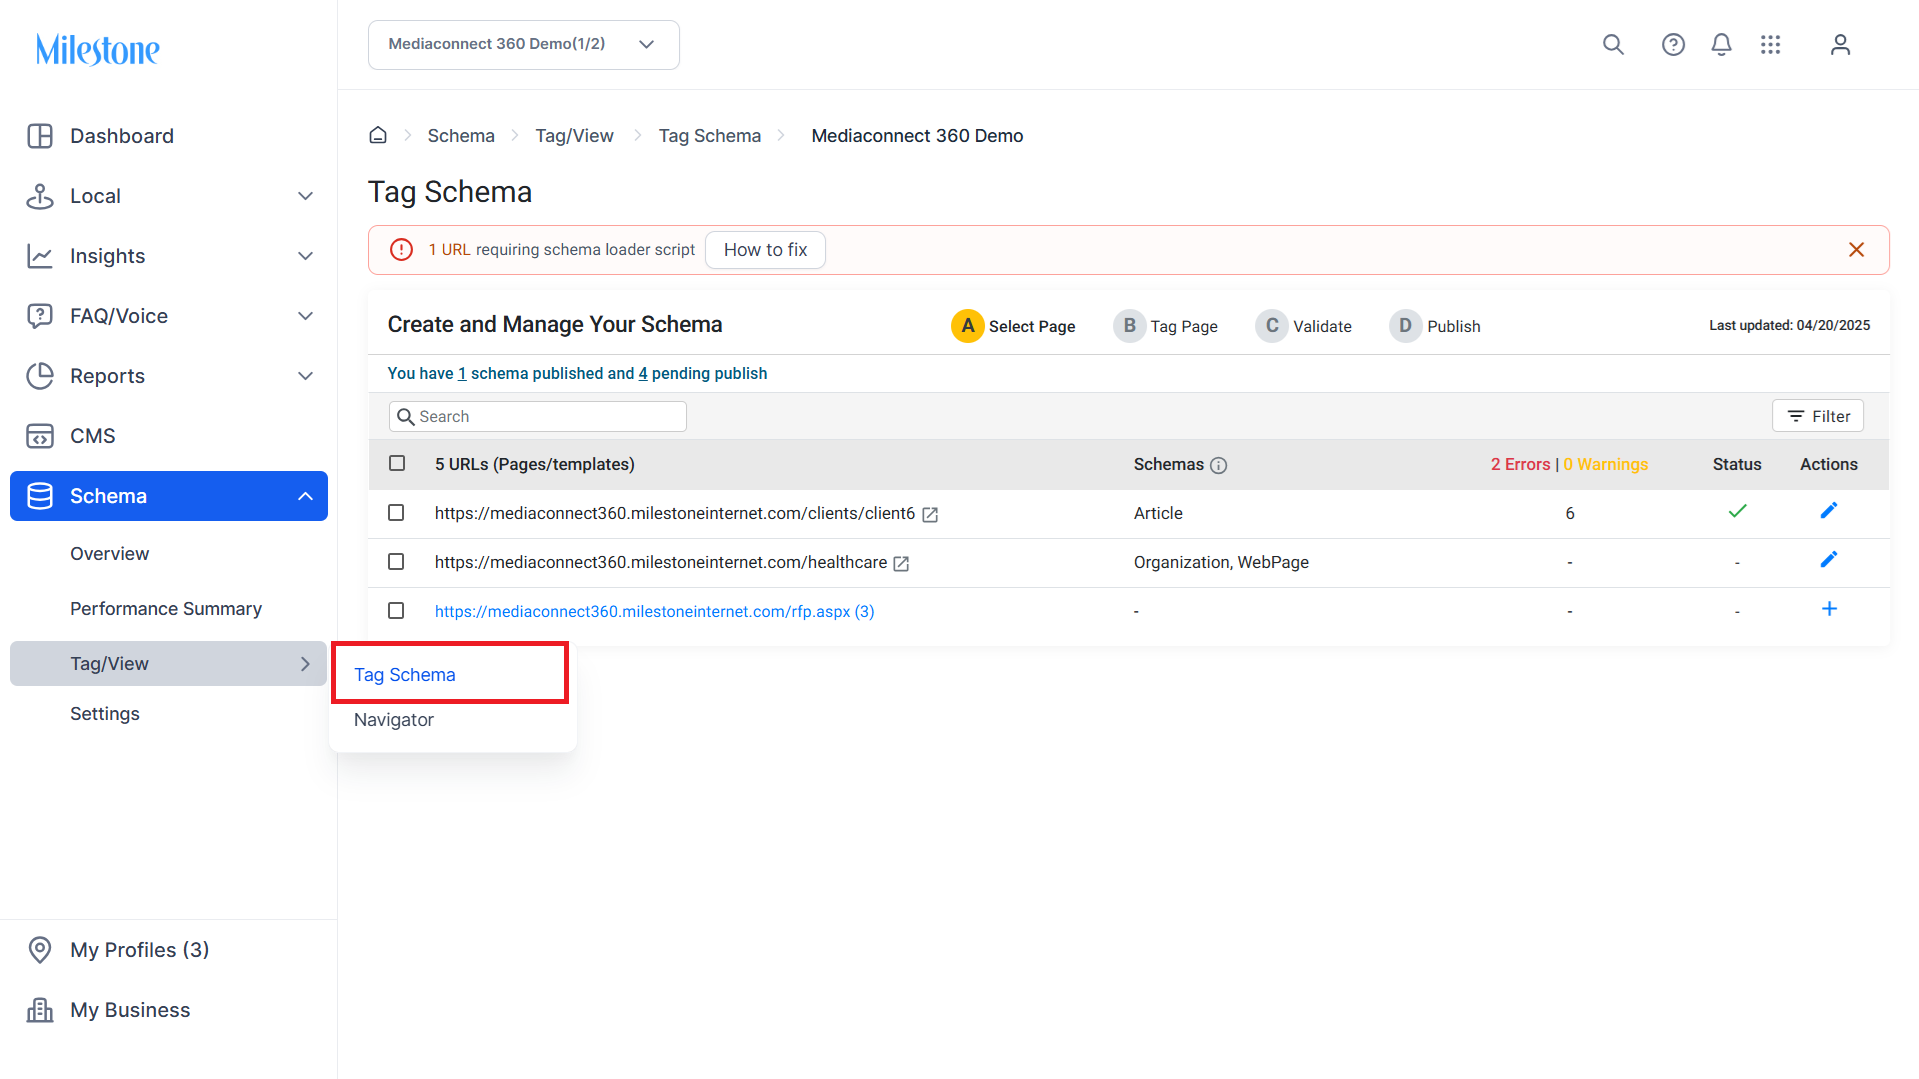This screenshot has height=1079, width=1919.
Task: Go to Dashboard in the sidebar
Action: click(x=122, y=136)
